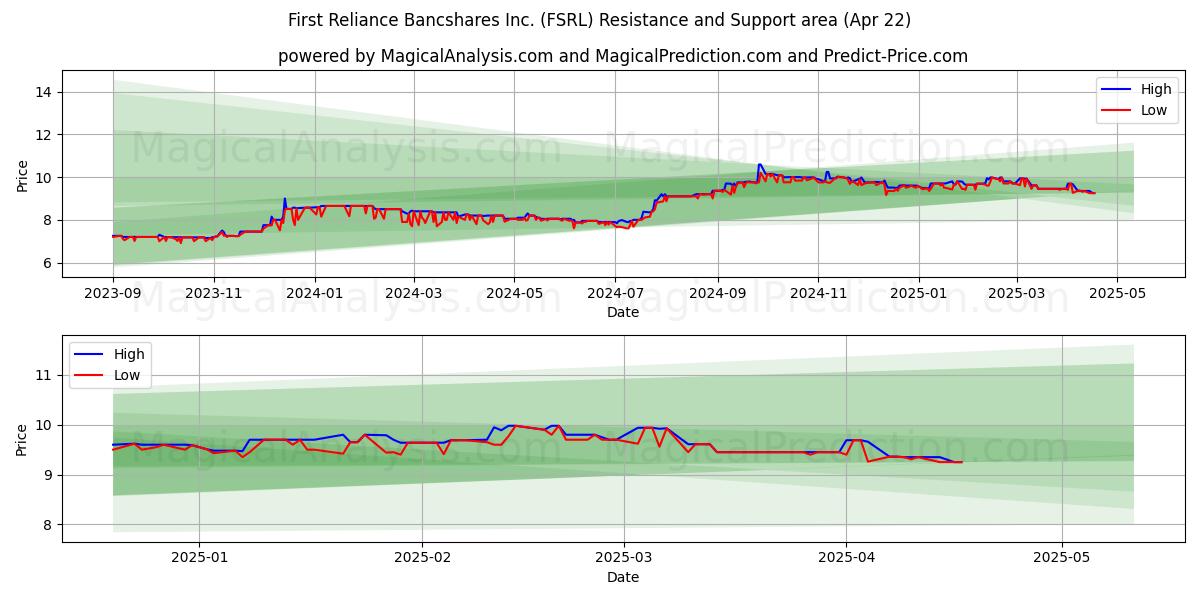Click the '2025-02' label on bottom chart axis
1200x600 pixels.
pos(422,558)
